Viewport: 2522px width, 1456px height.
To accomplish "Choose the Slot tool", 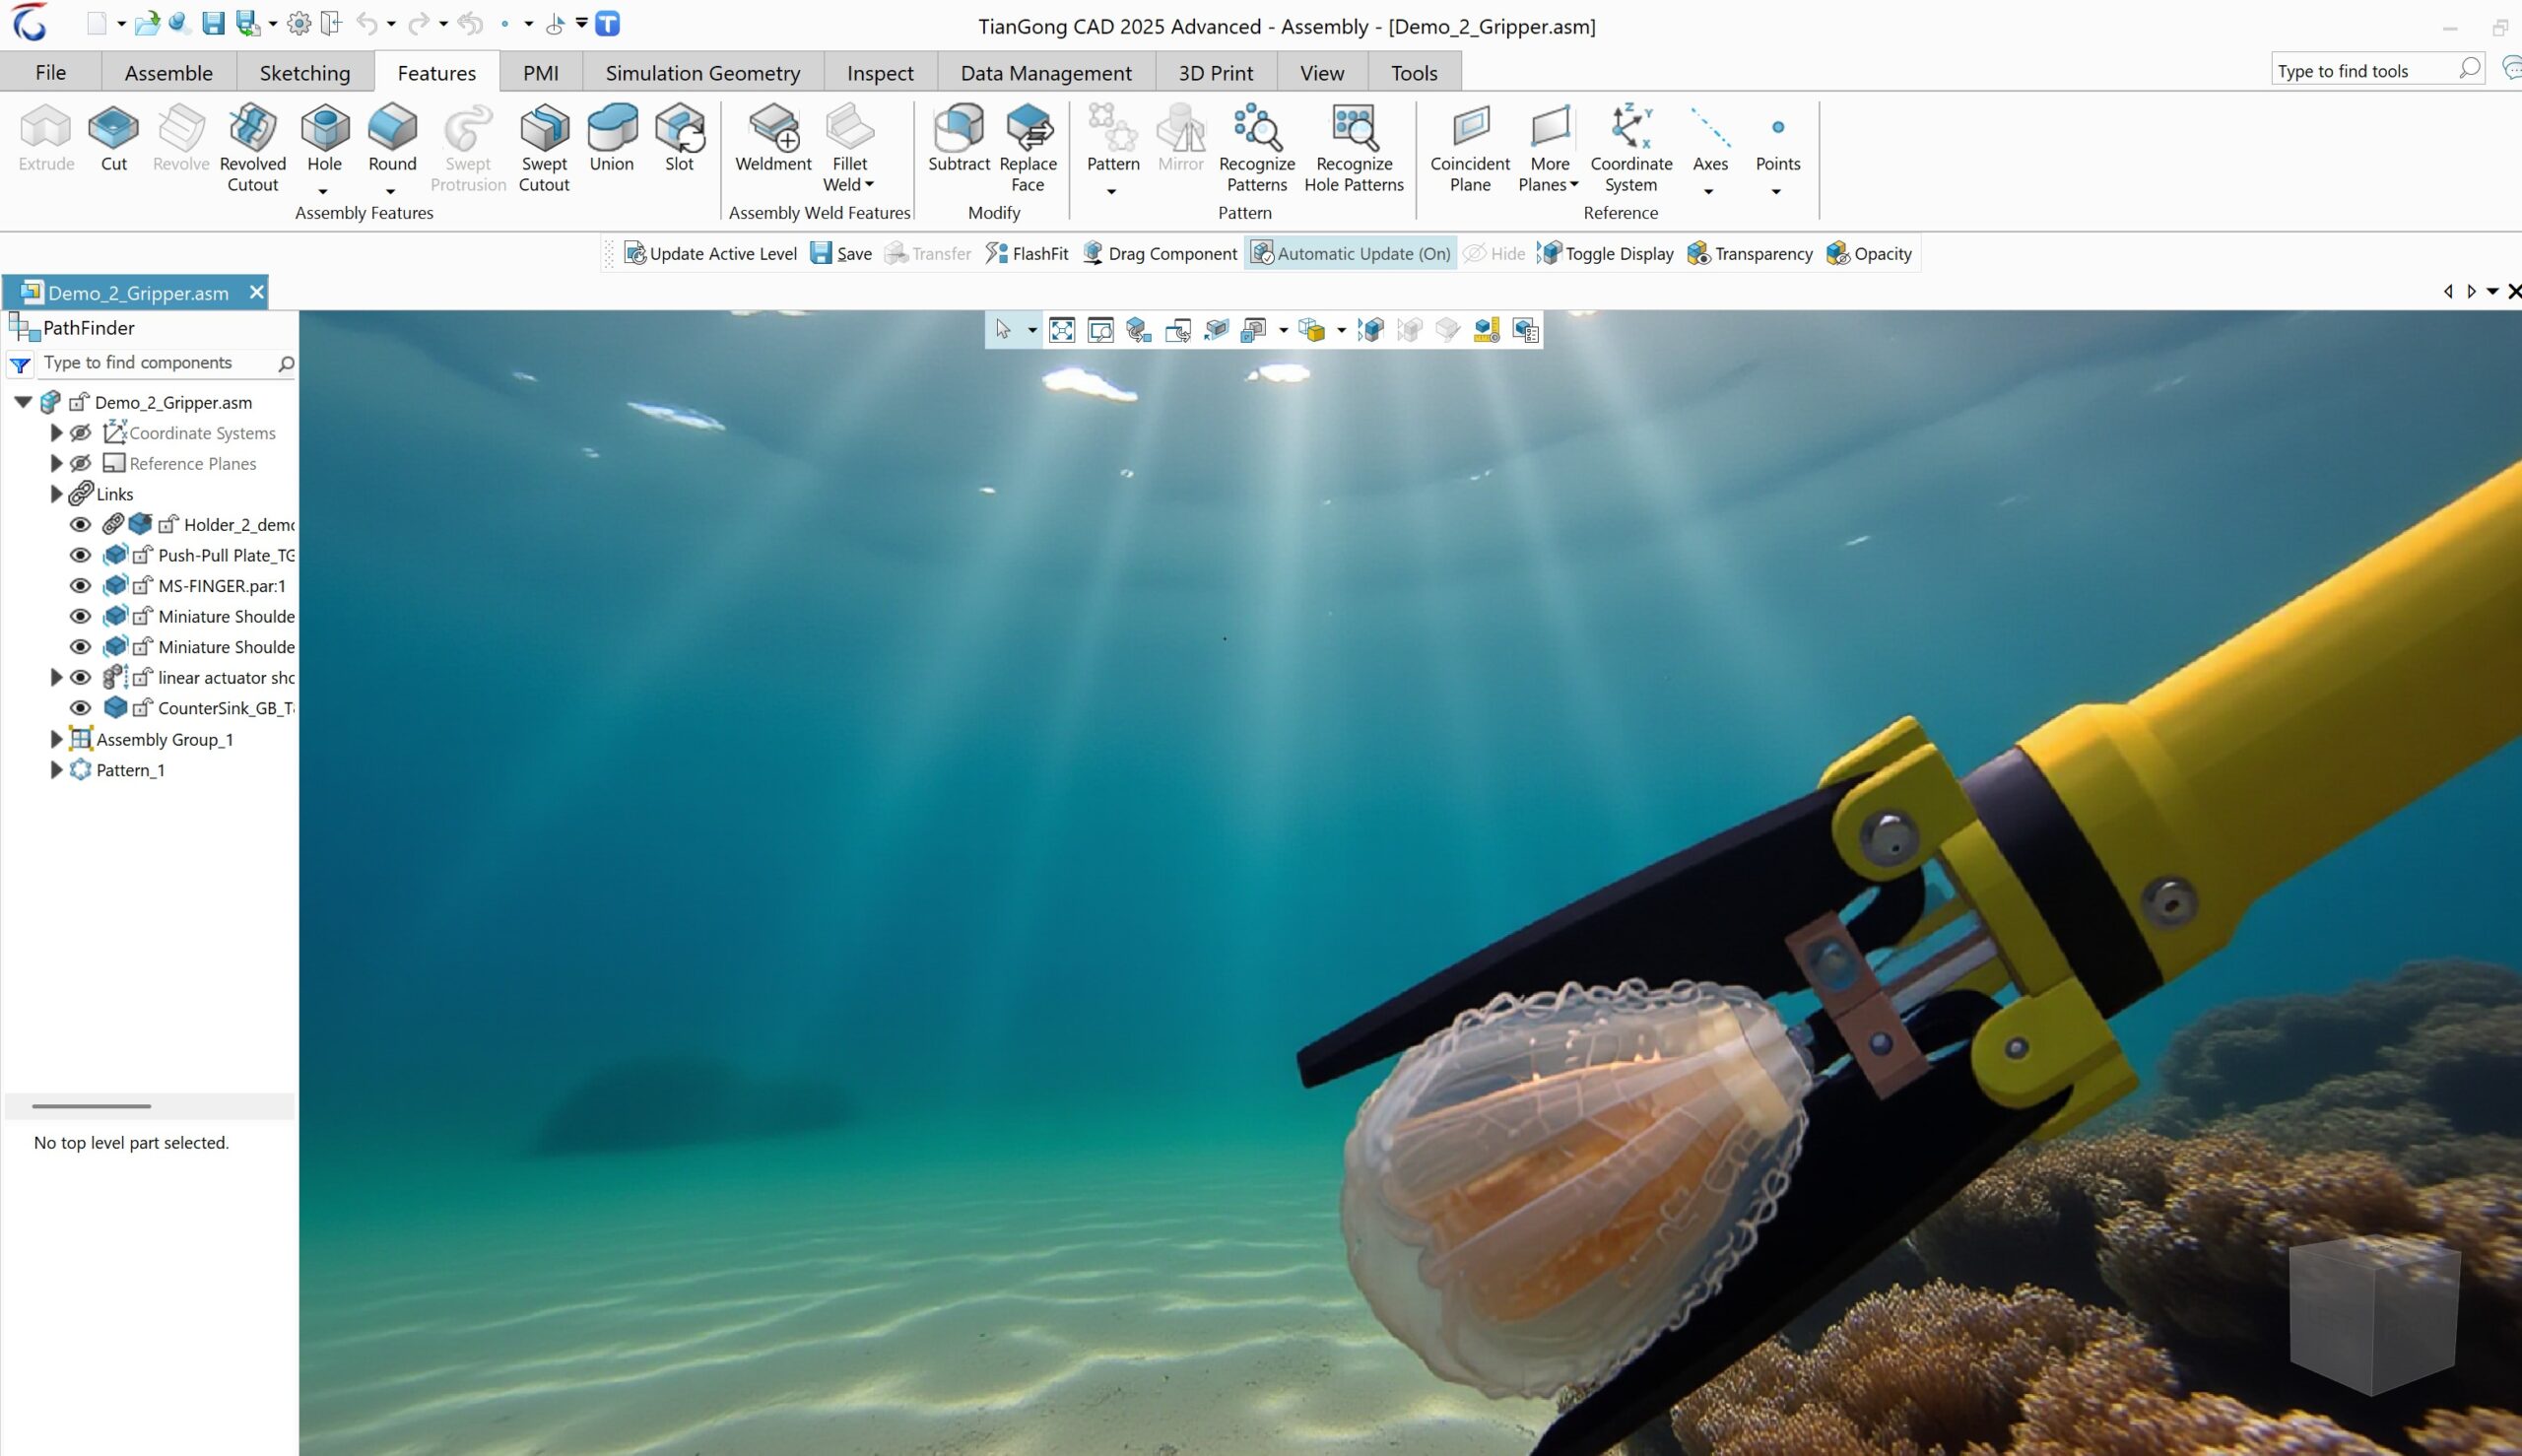I will click(679, 138).
